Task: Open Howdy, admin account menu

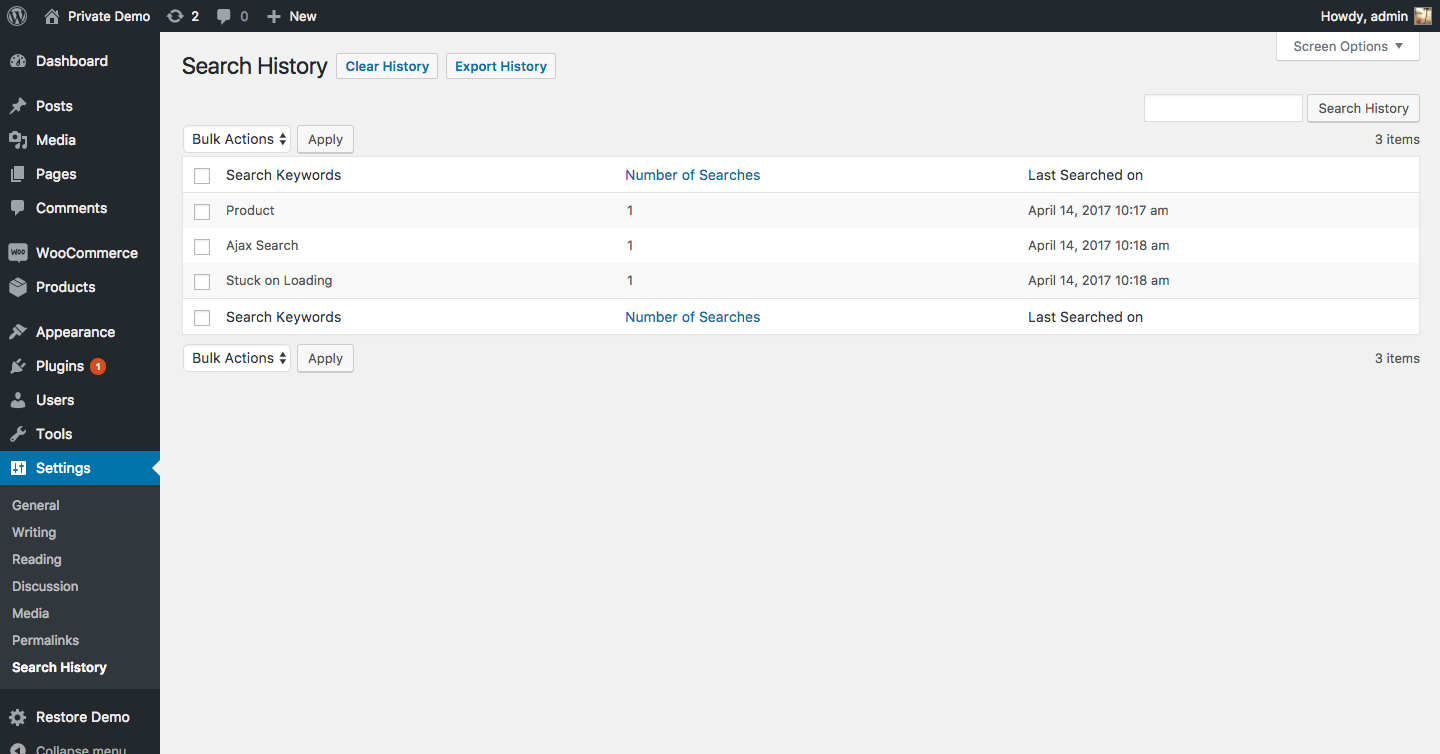Action: click(x=1376, y=16)
